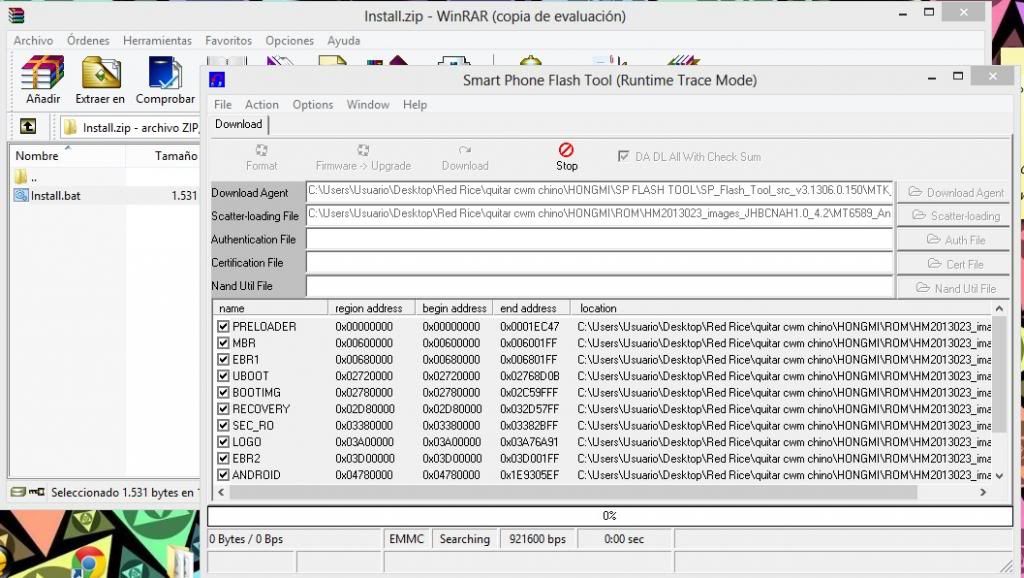Toggle DA DL All With Check Sum
1024x578 pixels.
tap(624, 157)
